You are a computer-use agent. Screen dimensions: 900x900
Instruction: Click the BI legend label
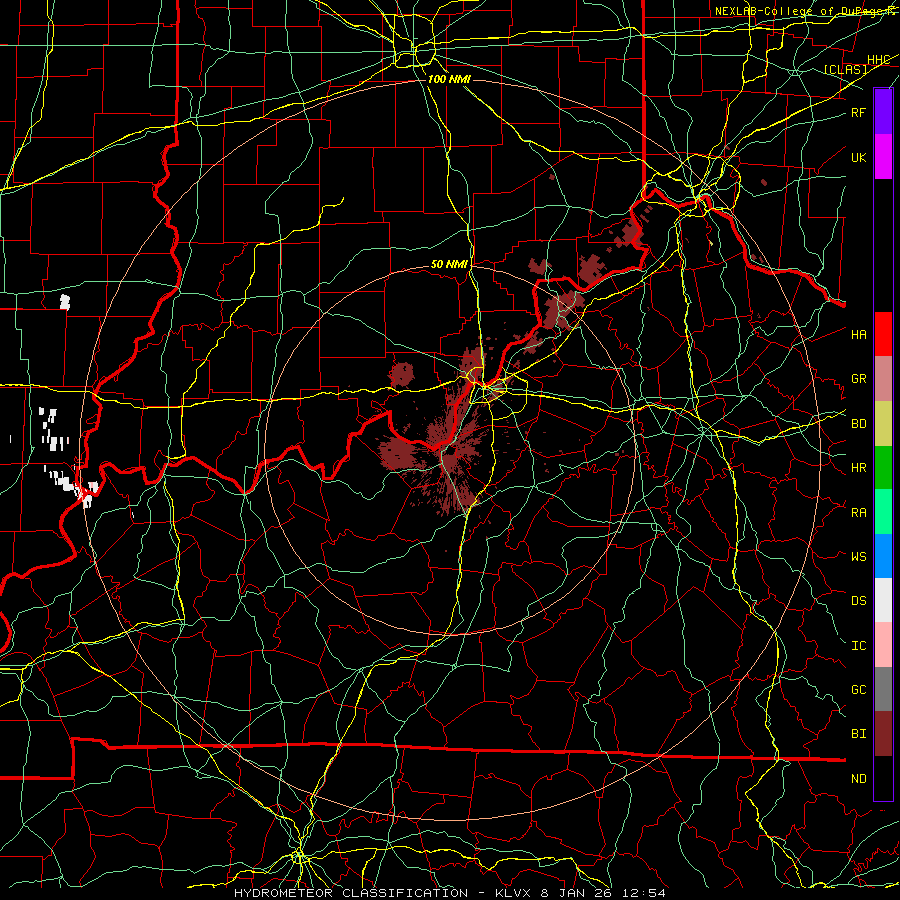tap(859, 734)
